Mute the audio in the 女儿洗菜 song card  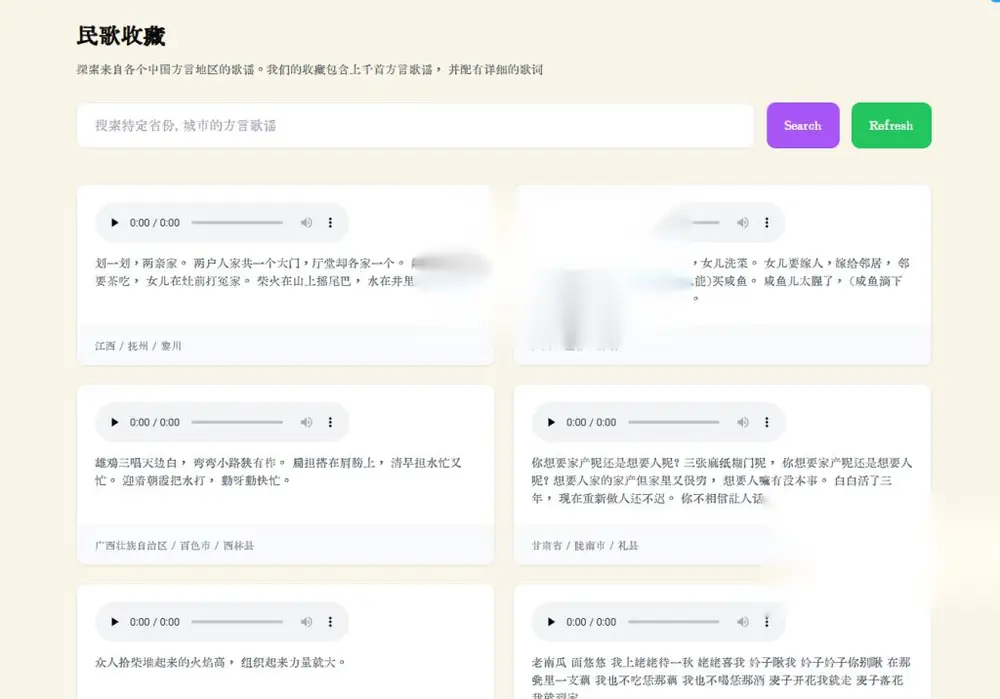[x=743, y=223]
